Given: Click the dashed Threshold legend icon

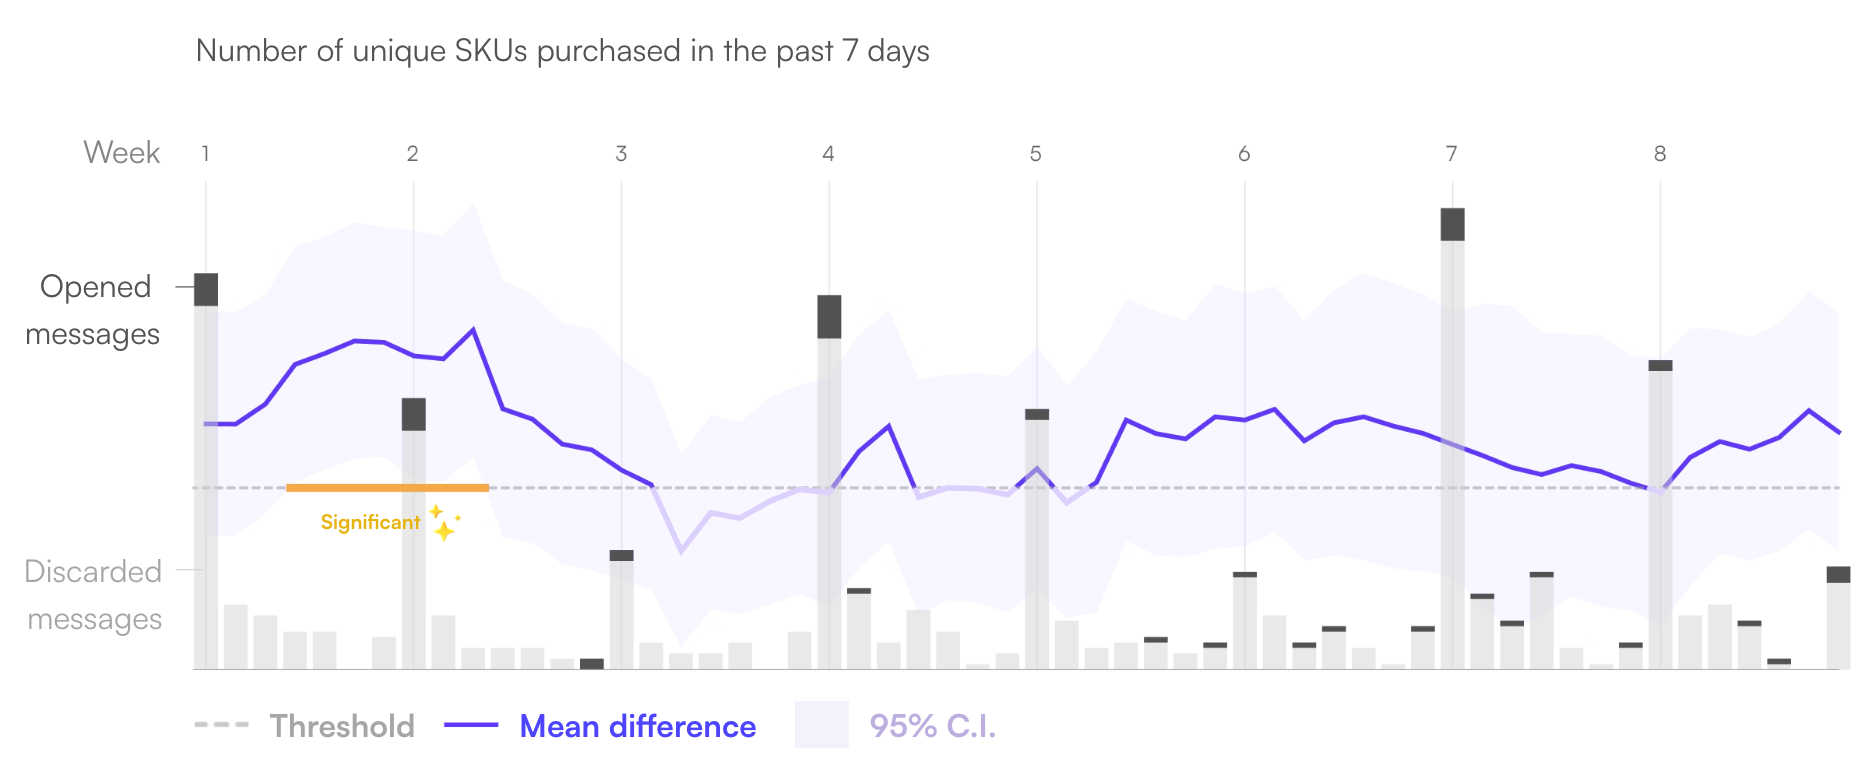Looking at the screenshot, I should tap(221, 725).
